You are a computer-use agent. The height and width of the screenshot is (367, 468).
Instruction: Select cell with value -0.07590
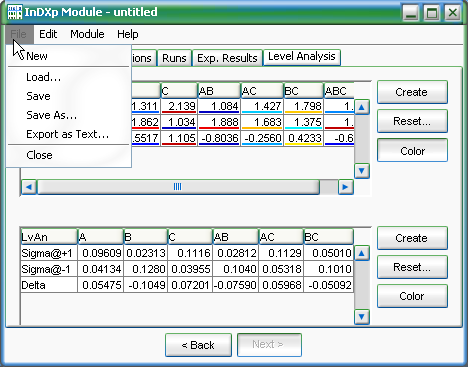(236, 285)
